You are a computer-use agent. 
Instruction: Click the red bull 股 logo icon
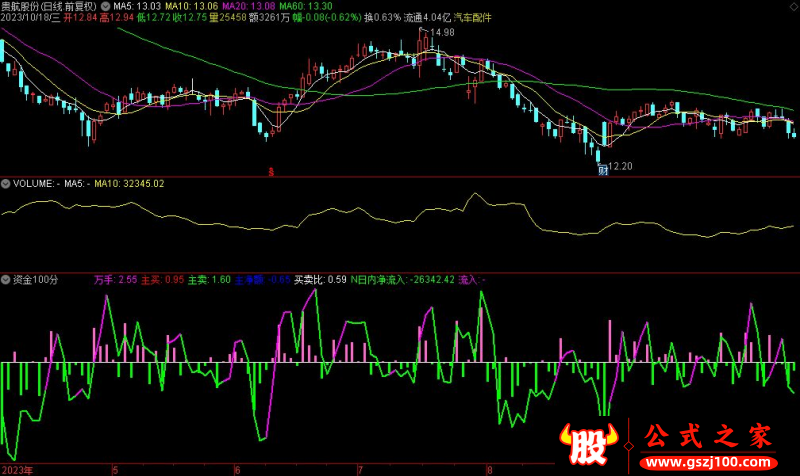tap(585, 445)
